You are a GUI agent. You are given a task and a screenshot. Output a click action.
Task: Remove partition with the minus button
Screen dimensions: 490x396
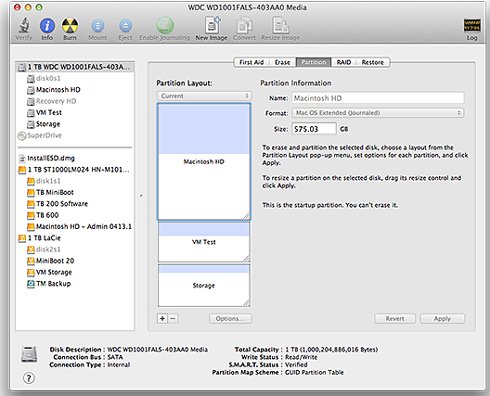coord(173,319)
